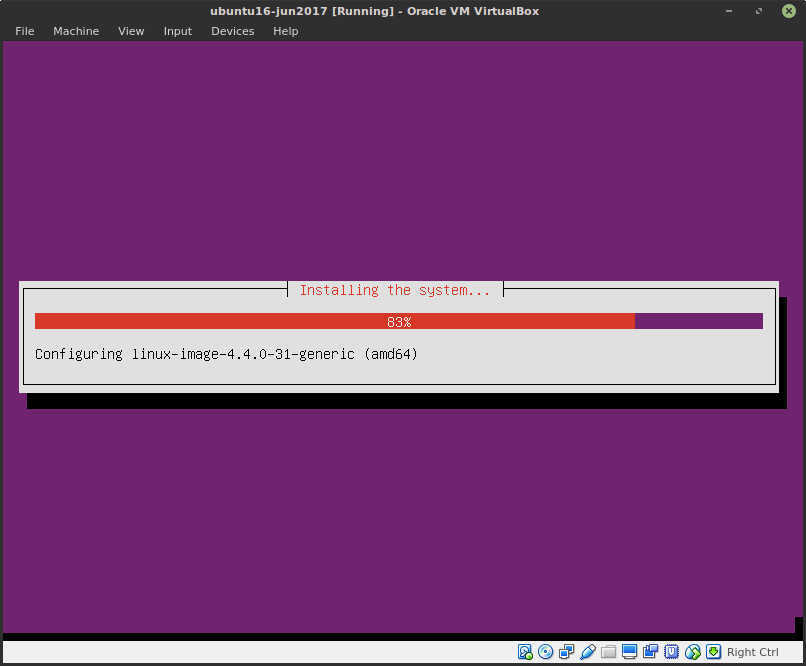Click the hard disk activity status icon
This screenshot has height=666, width=806.
(525, 651)
